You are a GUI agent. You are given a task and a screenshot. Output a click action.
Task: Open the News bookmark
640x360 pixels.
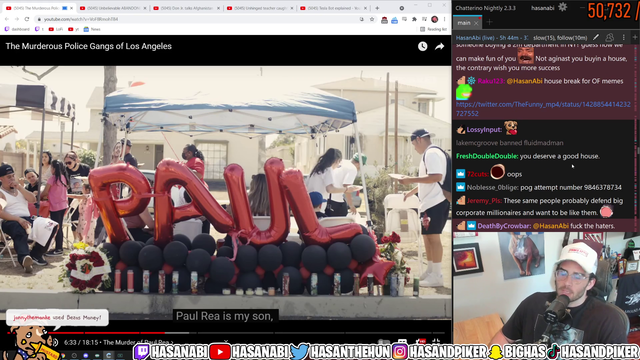point(92,29)
